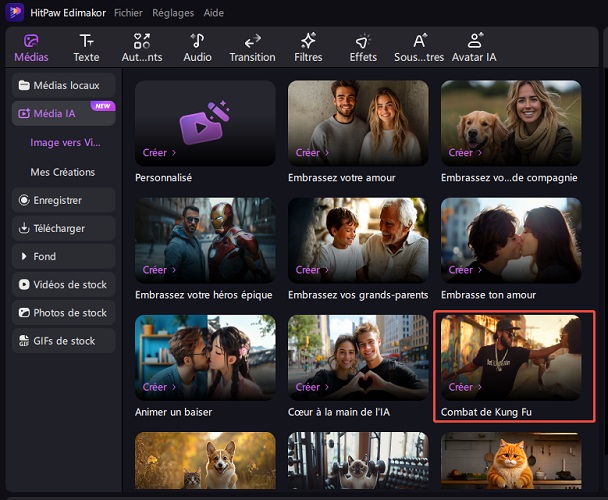Click the Autocollants toolbar icon

pos(142,41)
